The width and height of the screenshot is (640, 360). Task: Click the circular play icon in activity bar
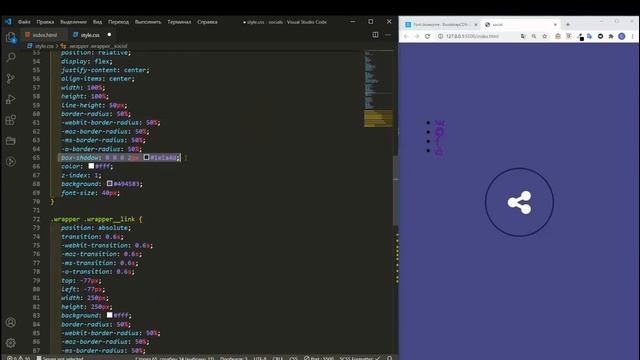[x=11, y=162]
